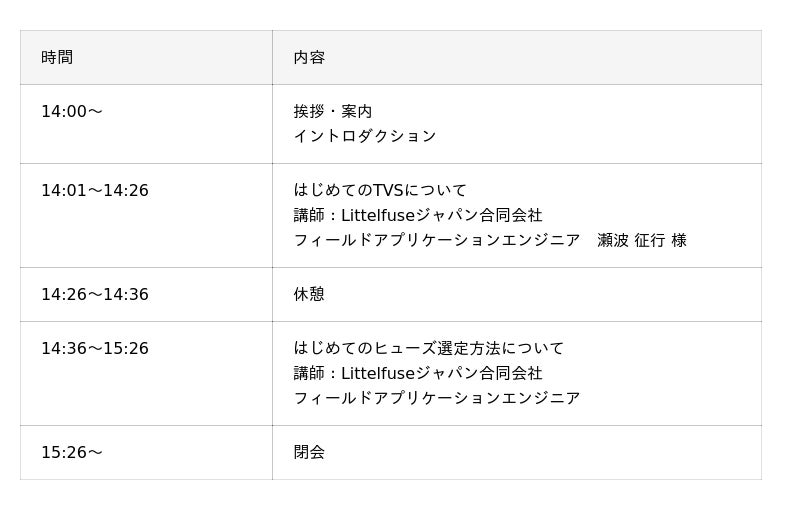
Task: Click フィールドアプリケーションエンジニア in the fuse session row
Action: [x=437, y=398]
